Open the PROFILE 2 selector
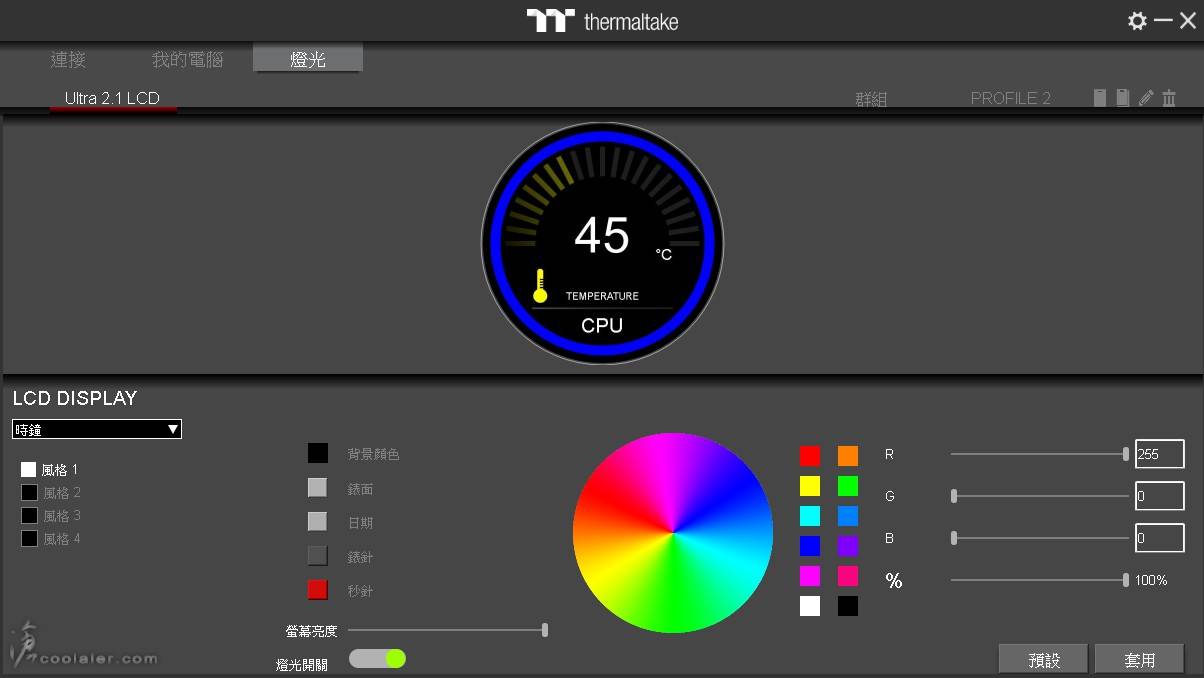Viewport: 1204px width, 678px height. [x=1010, y=98]
